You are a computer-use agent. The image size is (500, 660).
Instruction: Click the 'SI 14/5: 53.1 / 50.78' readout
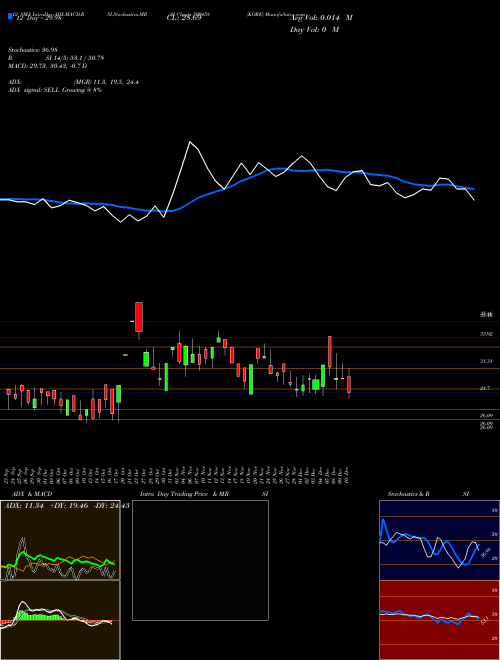pyautogui.click(x=75, y=58)
